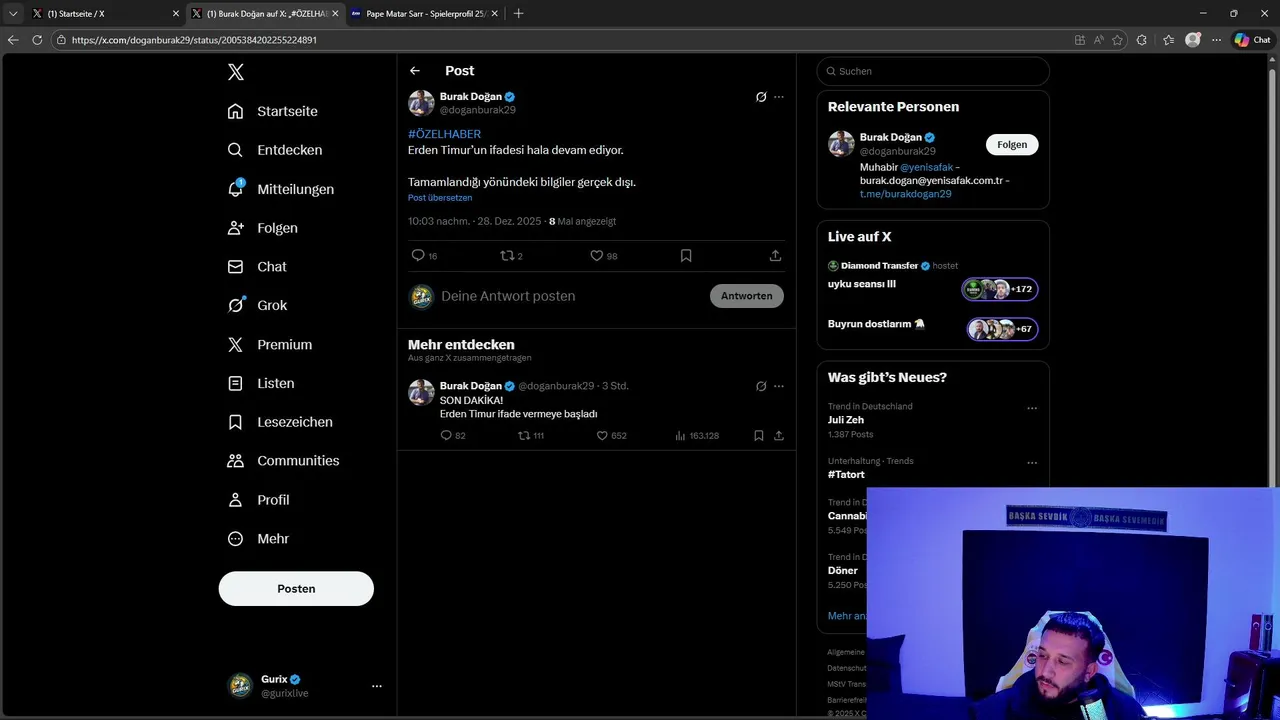
Task: Open the Folgen sidebar item
Action: (262, 228)
